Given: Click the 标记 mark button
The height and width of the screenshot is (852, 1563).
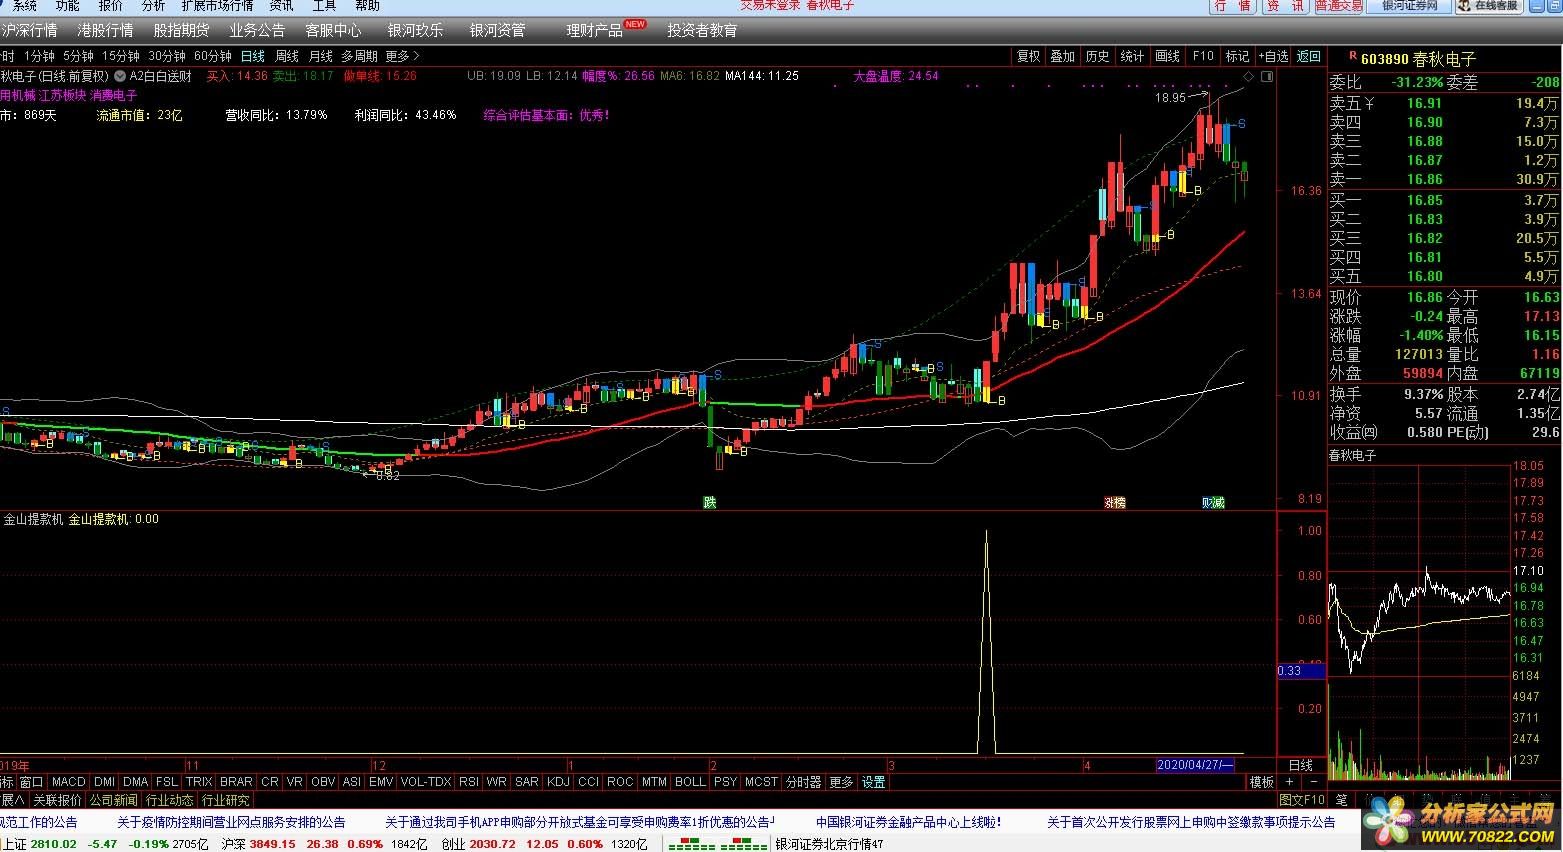Looking at the screenshot, I should [x=1237, y=56].
